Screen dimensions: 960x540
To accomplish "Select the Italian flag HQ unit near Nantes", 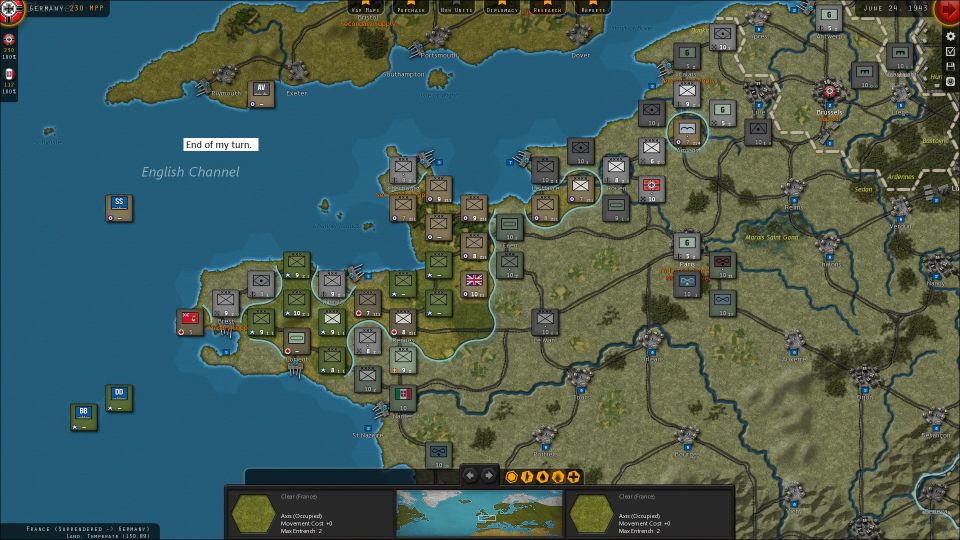I will pos(403,399).
